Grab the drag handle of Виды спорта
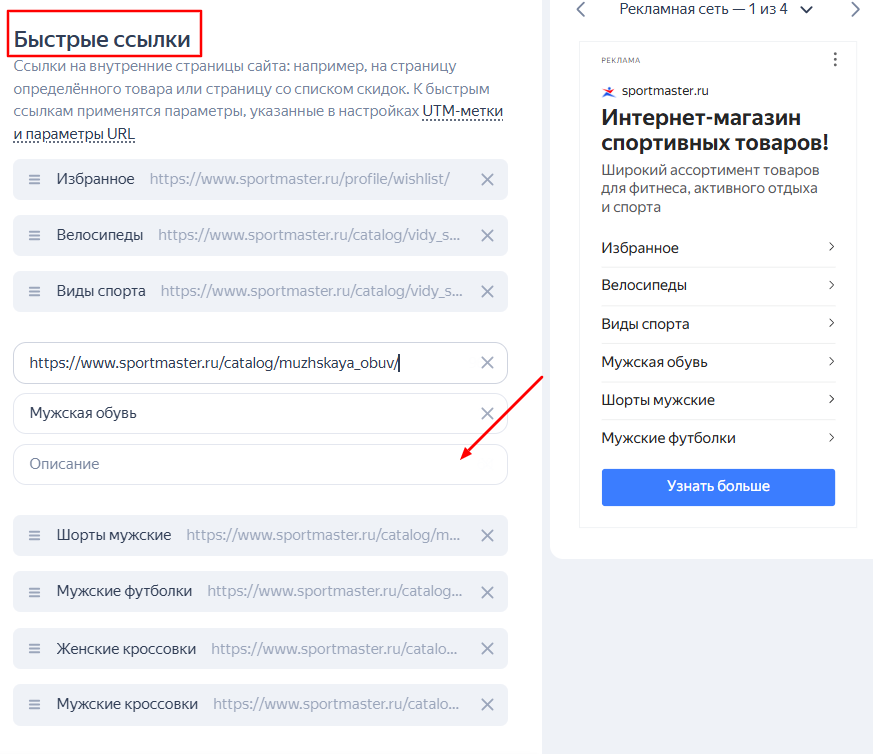The image size is (873, 754). point(35,291)
